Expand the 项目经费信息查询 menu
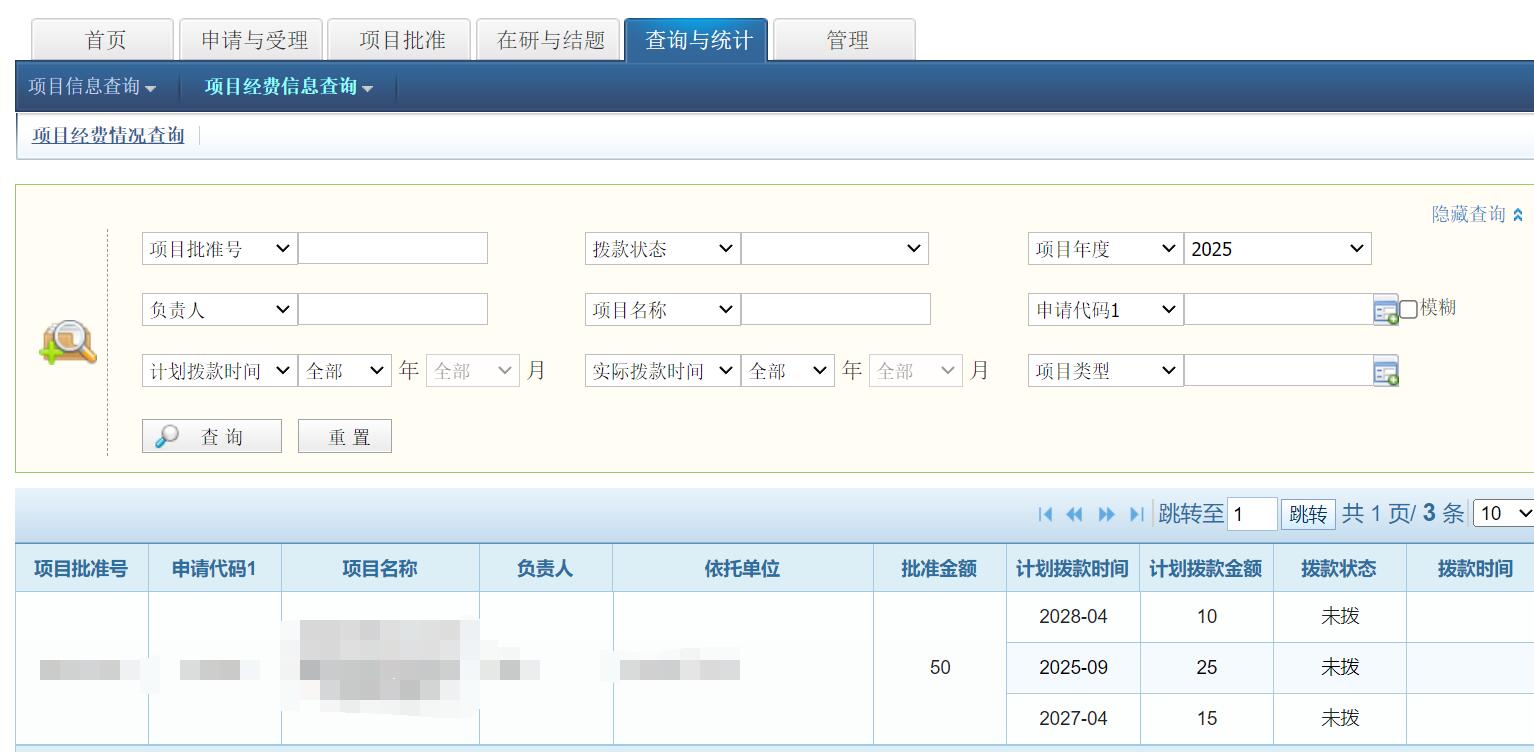This screenshot has height=752, width=1534. [x=288, y=87]
